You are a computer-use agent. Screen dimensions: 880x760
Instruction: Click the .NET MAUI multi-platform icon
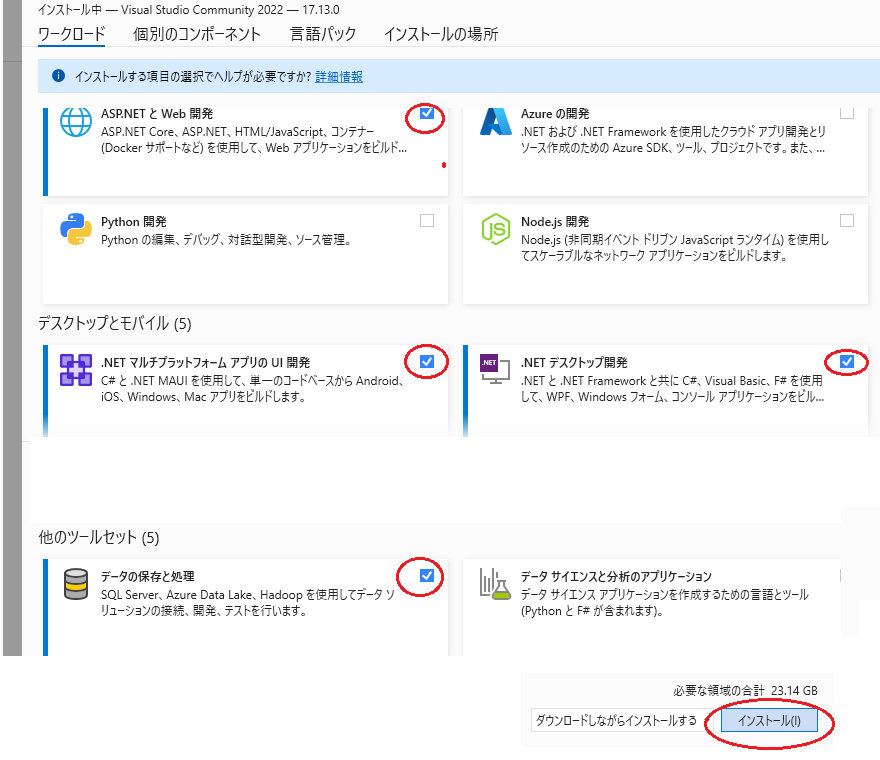(76, 370)
